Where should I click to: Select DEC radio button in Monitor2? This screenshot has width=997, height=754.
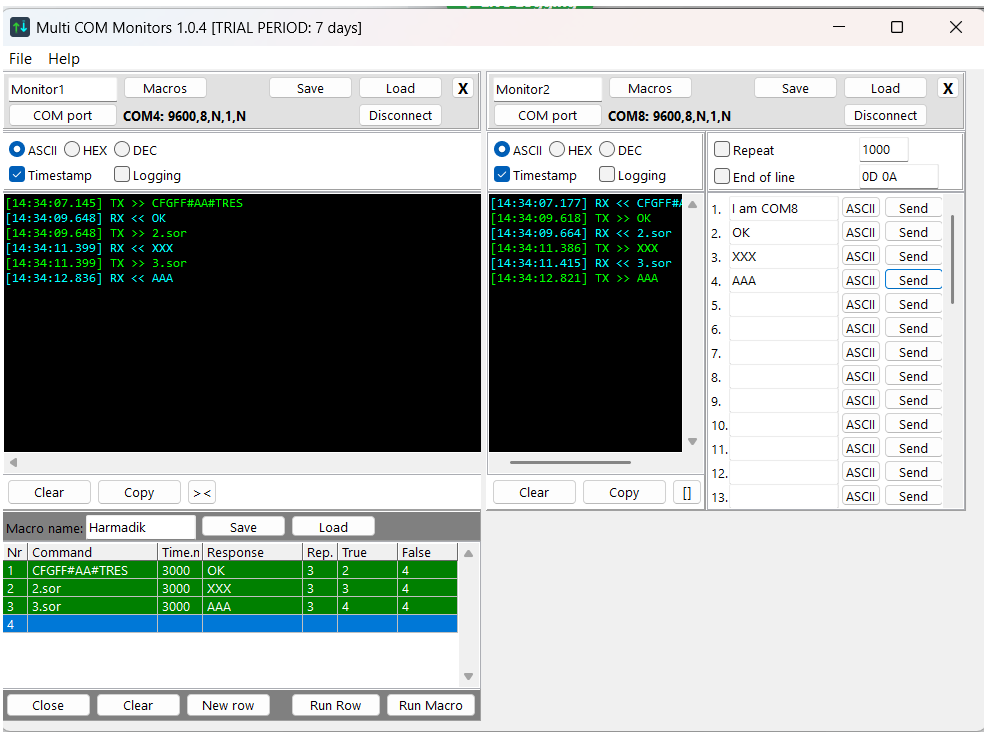[607, 150]
